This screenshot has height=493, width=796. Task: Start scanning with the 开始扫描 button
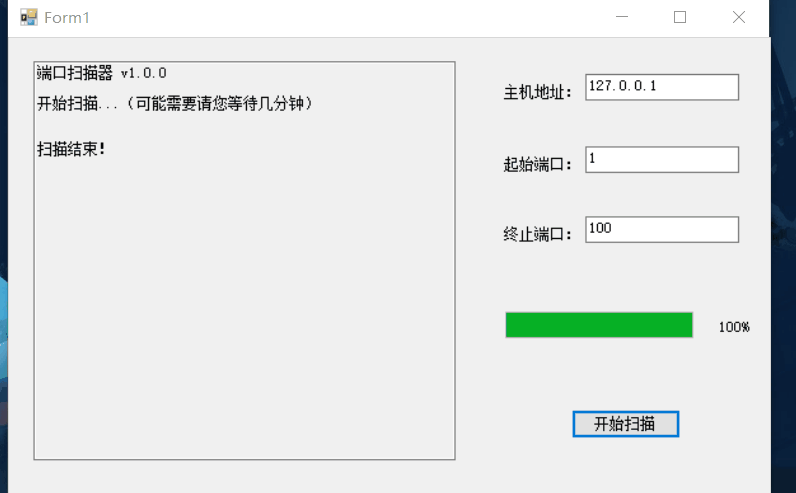click(625, 424)
